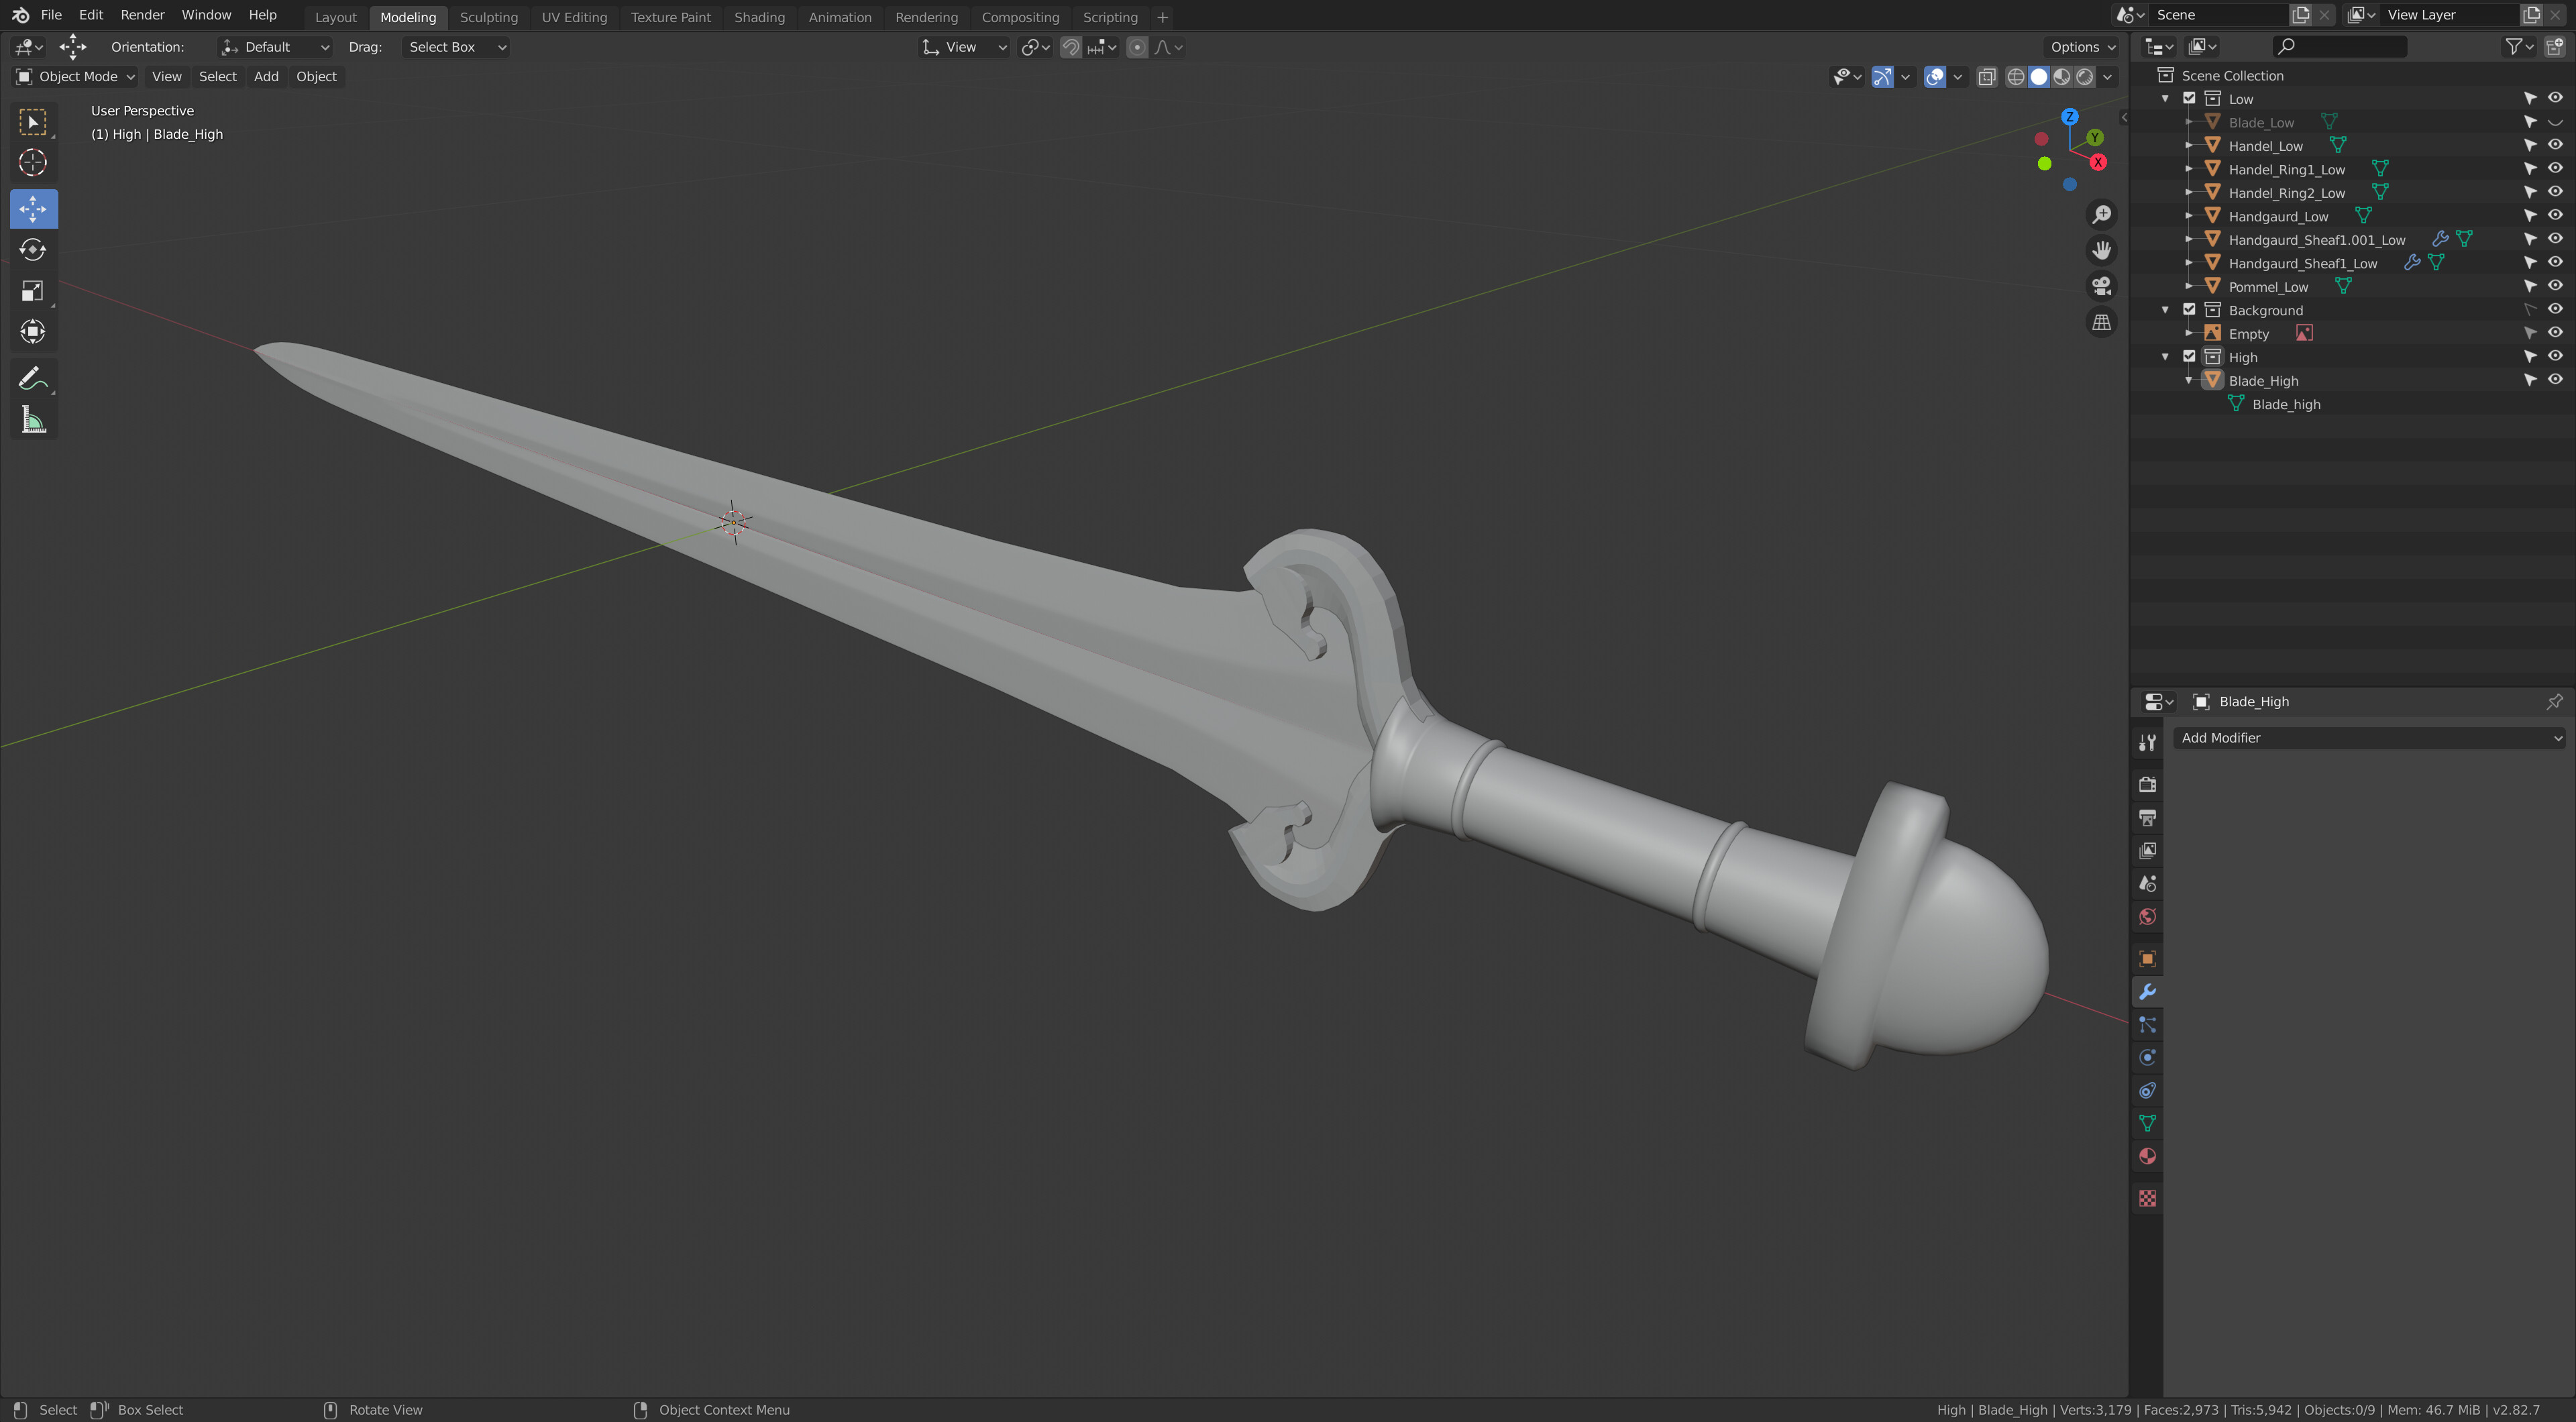This screenshot has width=2576, height=1422.
Task: Uncheck the Low collection checkbox
Action: click(2189, 99)
